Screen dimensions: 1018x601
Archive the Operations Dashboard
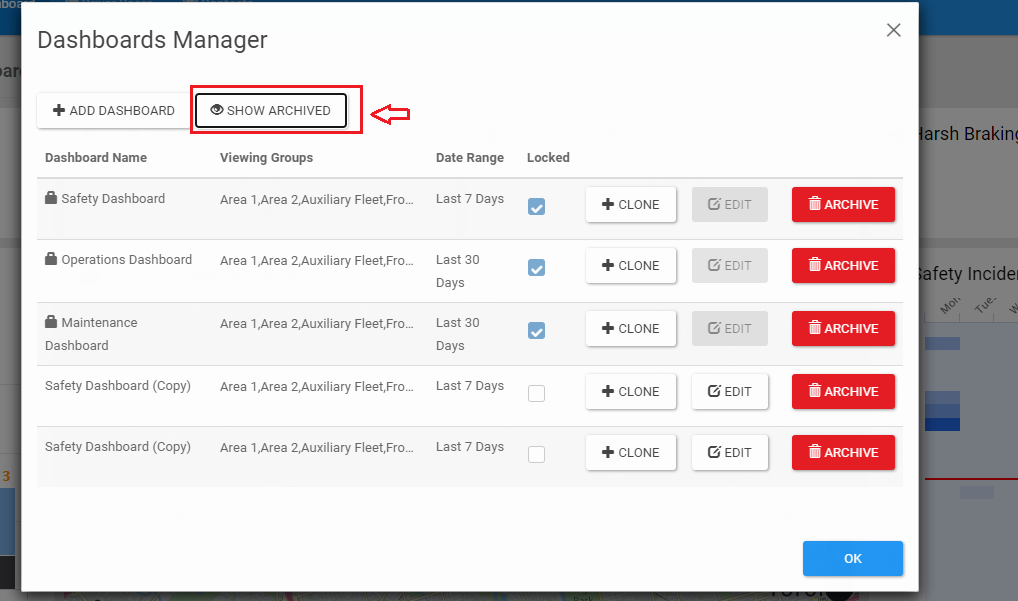click(843, 265)
